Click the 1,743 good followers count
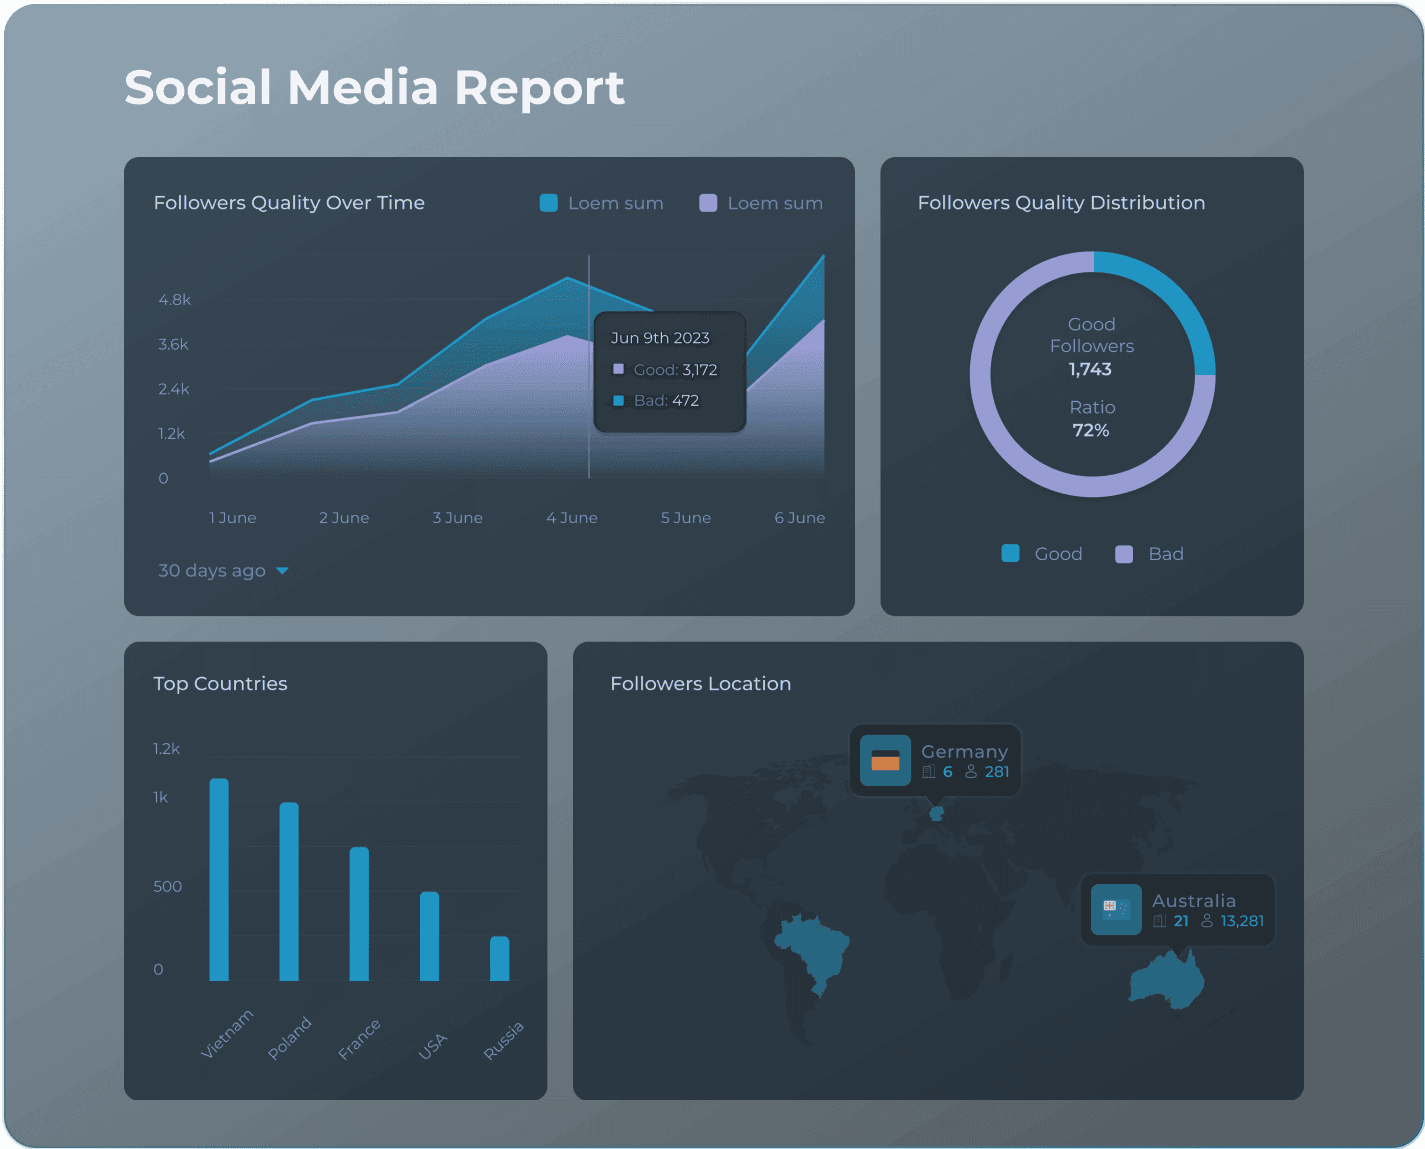Viewport: 1425px width, 1149px height. [1090, 369]
